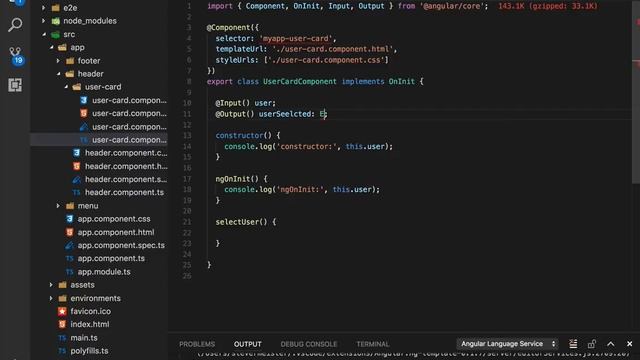Switch to the OUTPUT tab
The image size is (640, 360).
[248, 344]
